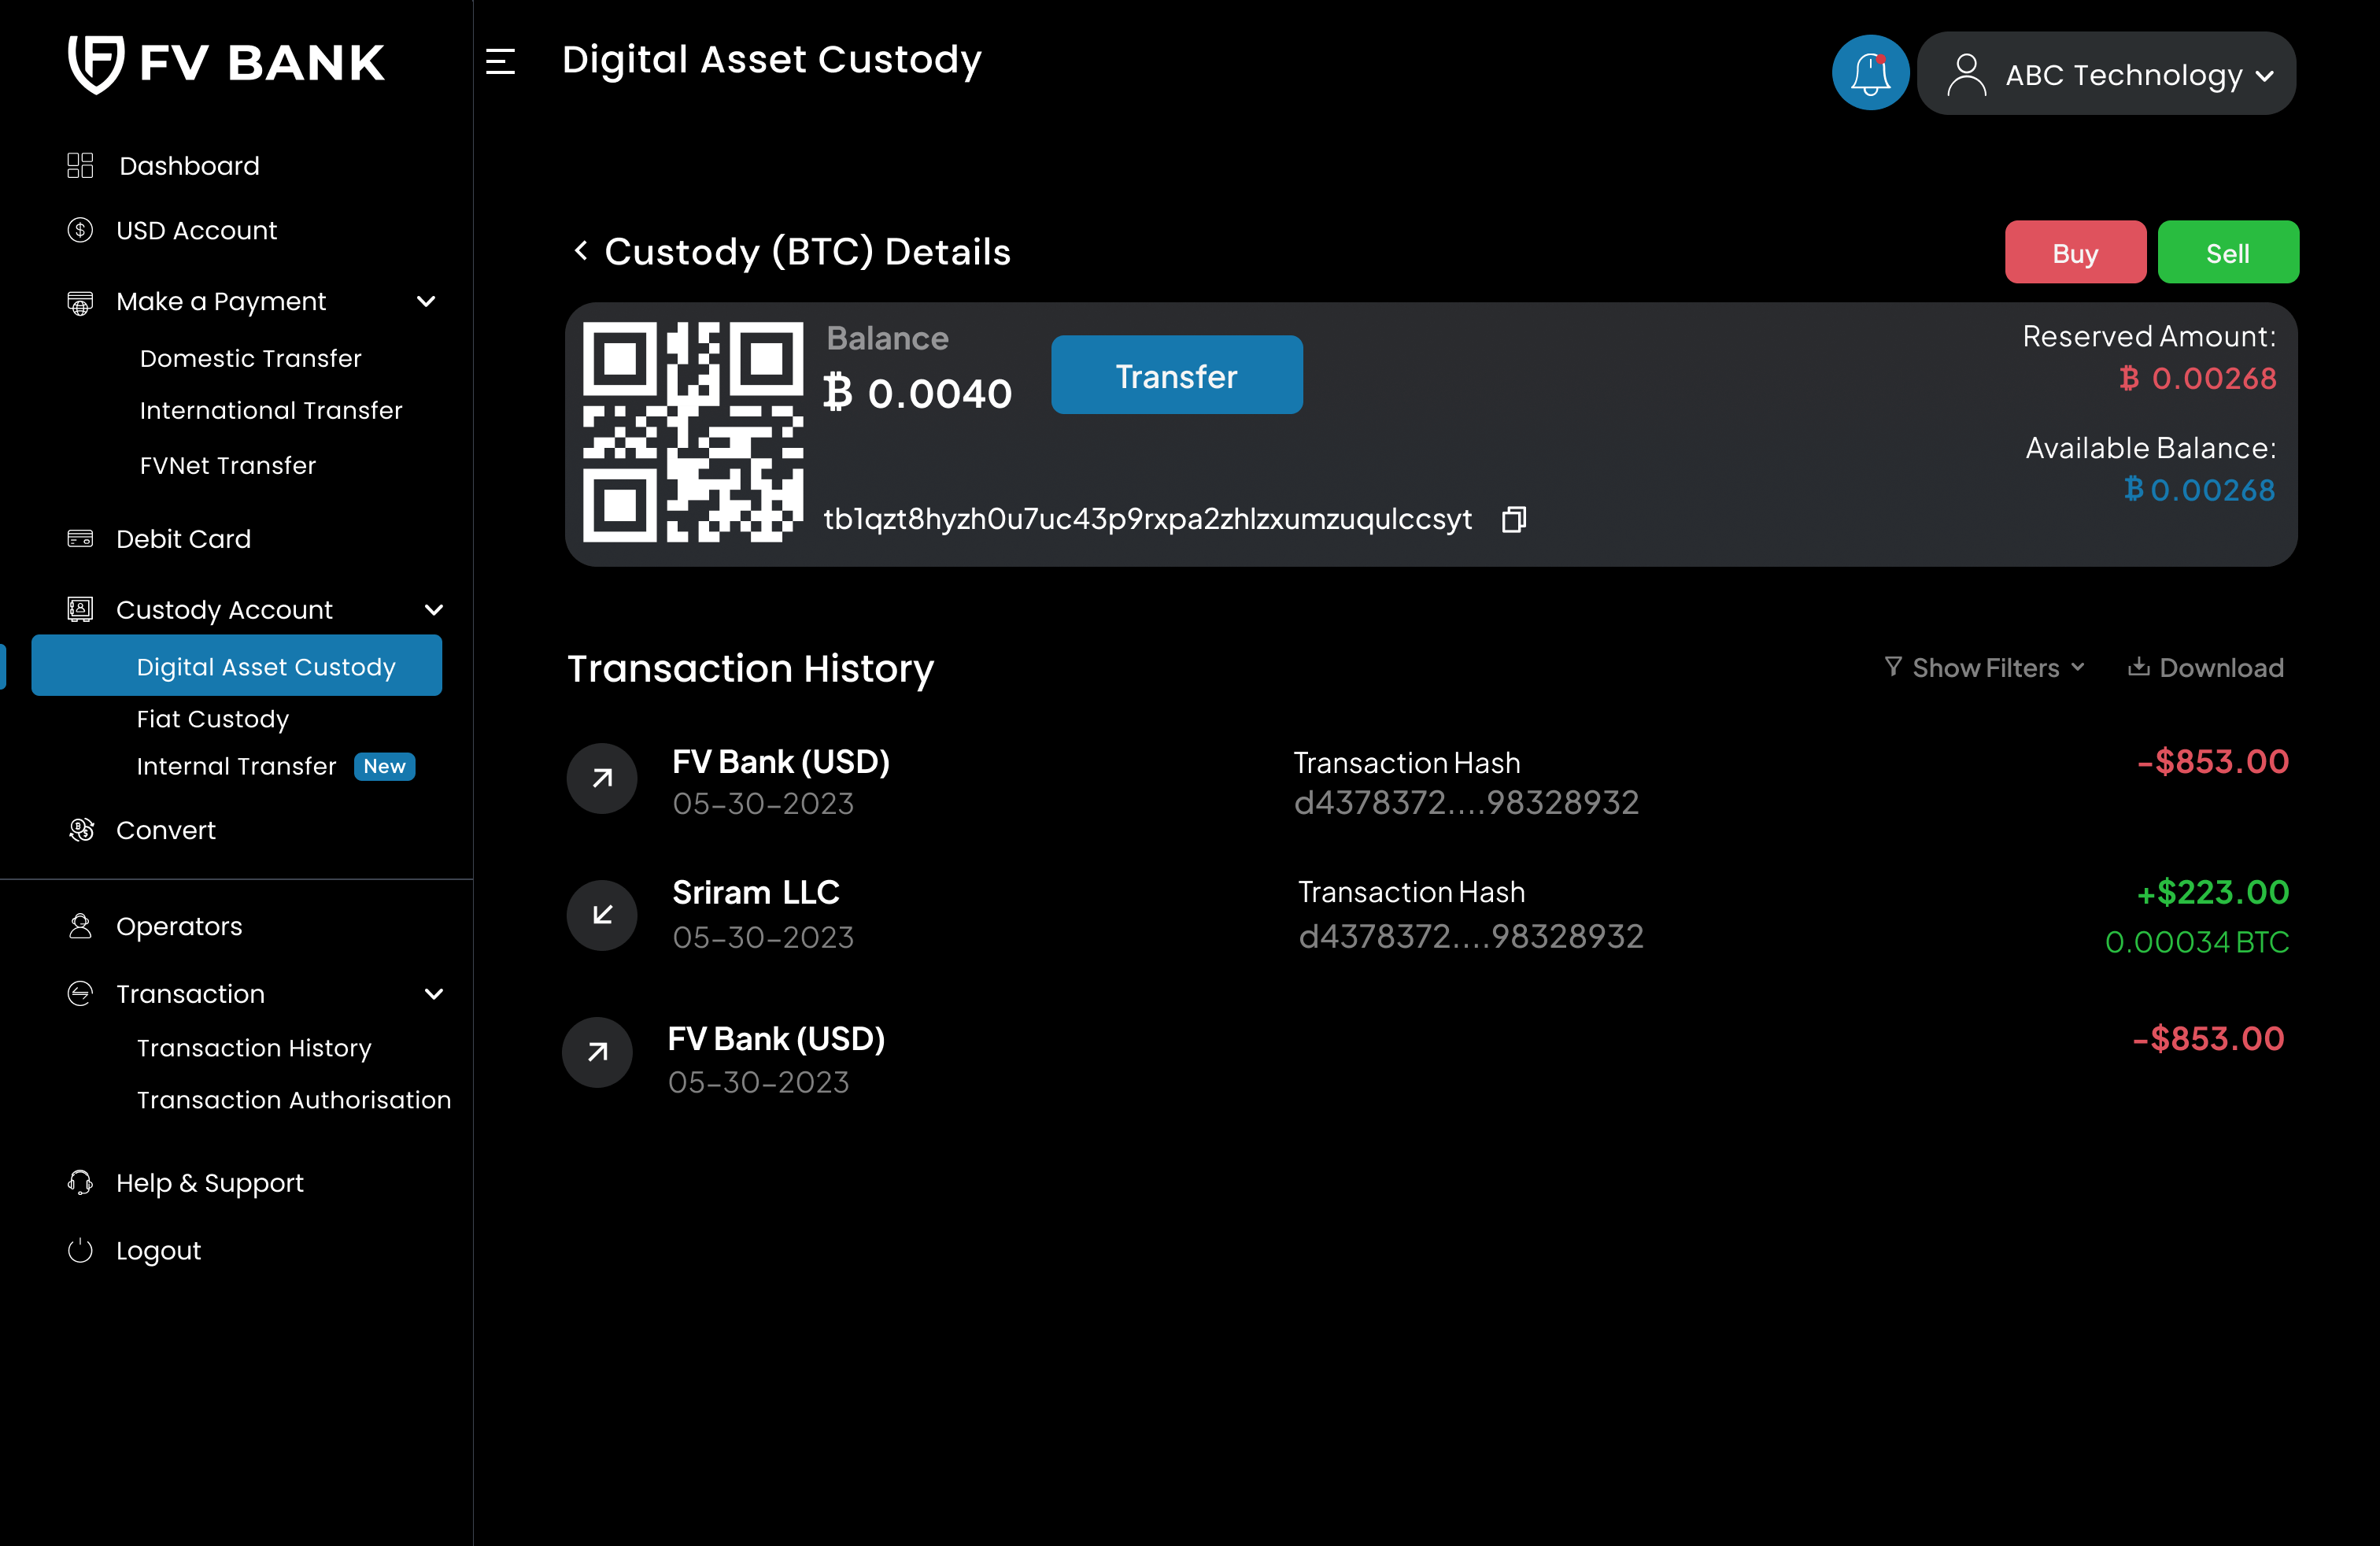Viewport: 2380px width, 1546px height.
Task: Open Fiat Custody menu item
Action: (x=213, y=719)
